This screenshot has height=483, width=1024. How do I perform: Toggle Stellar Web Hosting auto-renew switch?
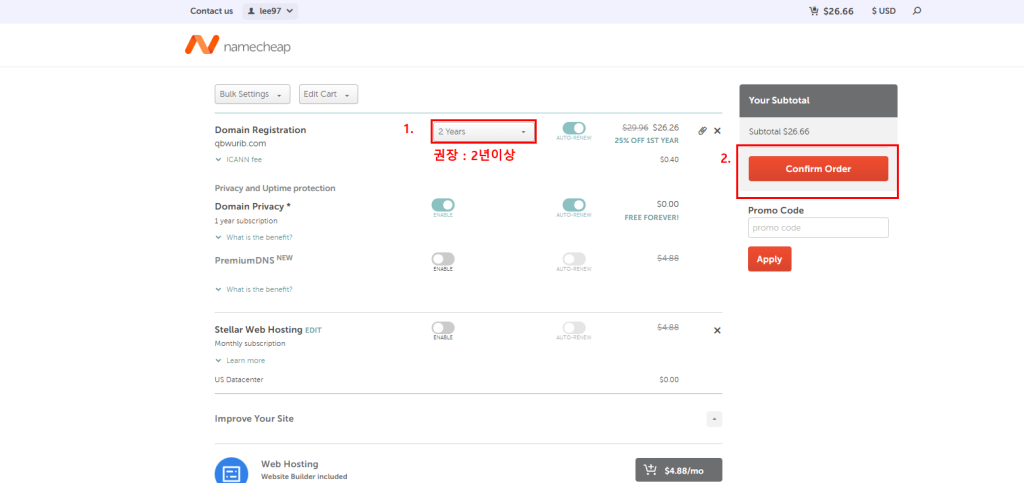coord(574,328)
